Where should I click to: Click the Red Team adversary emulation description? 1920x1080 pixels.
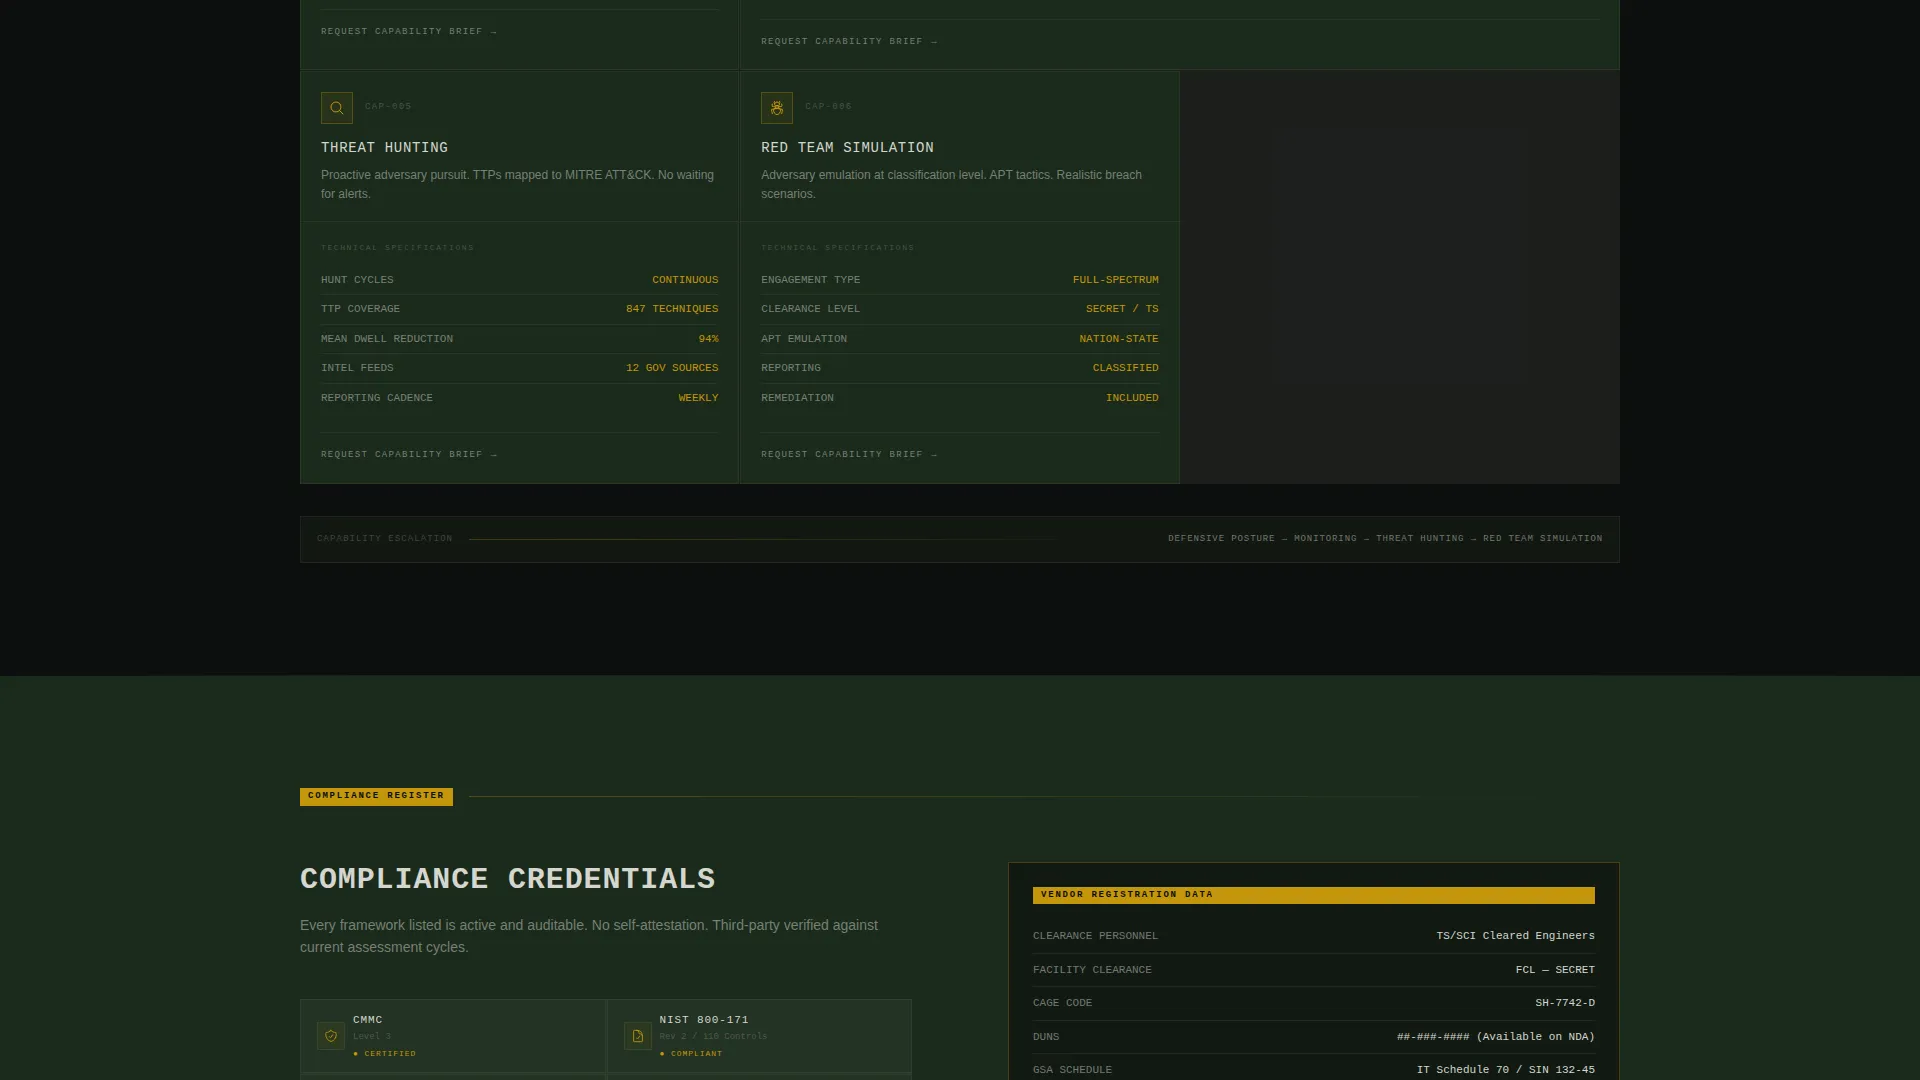coord(951,184)
